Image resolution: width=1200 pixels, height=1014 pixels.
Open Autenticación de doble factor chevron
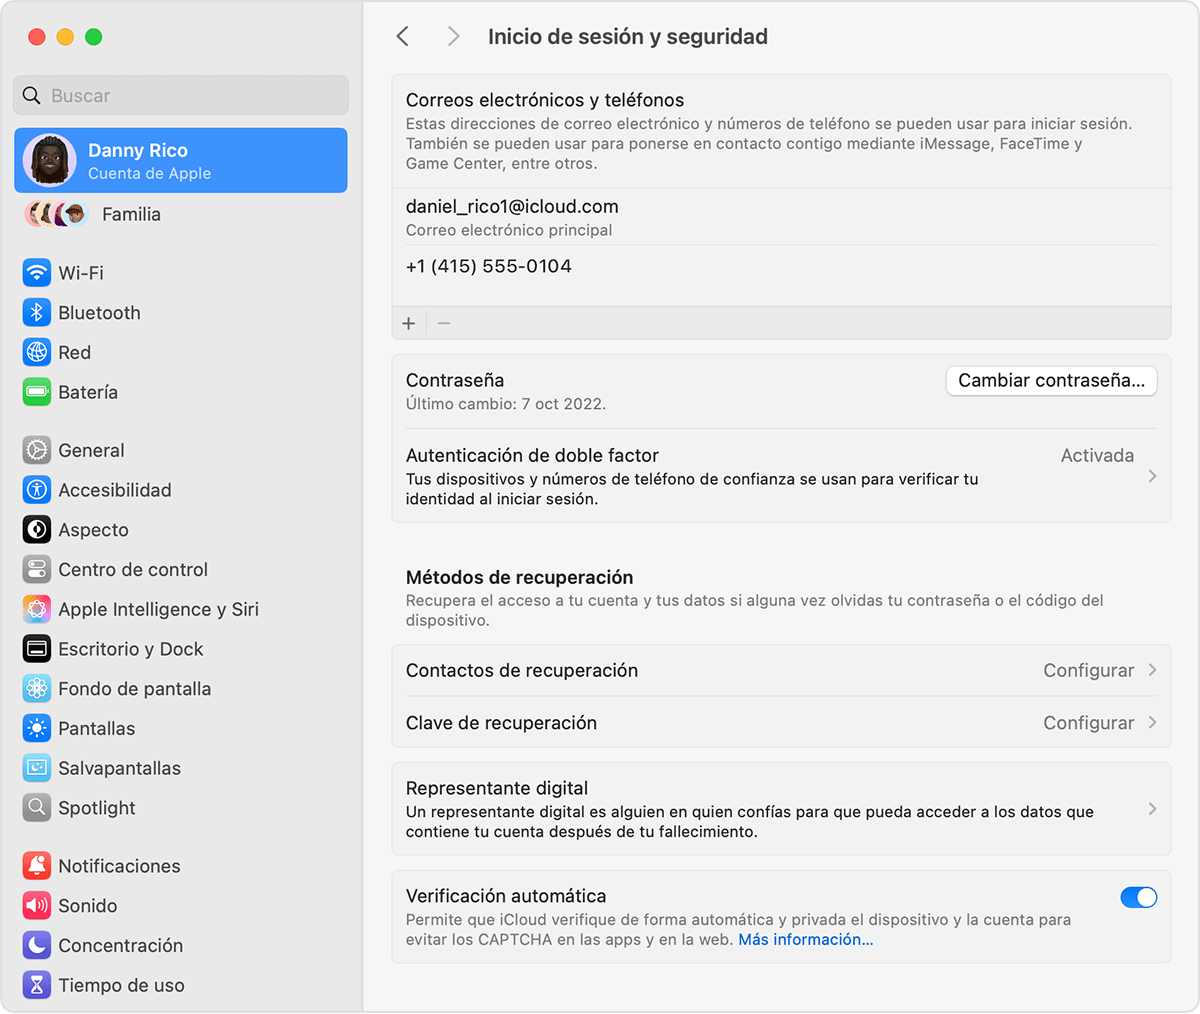(1152, 476)
